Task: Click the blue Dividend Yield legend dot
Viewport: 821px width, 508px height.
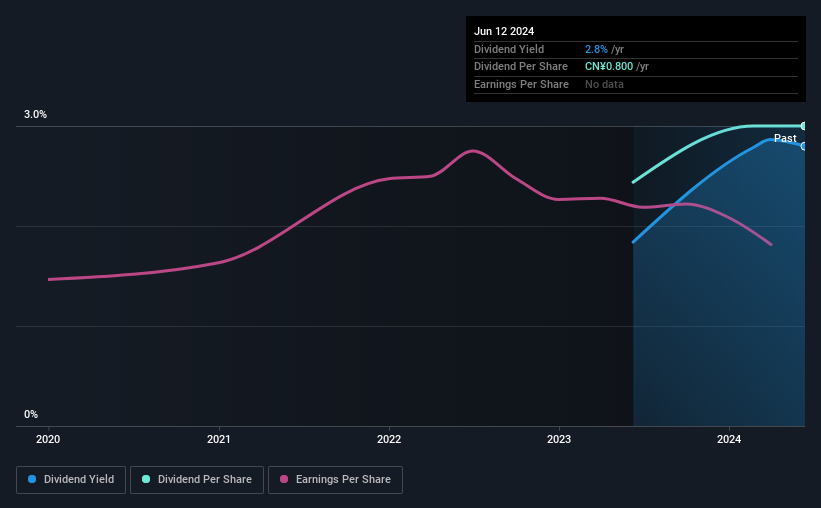Action: pos(32,479)
